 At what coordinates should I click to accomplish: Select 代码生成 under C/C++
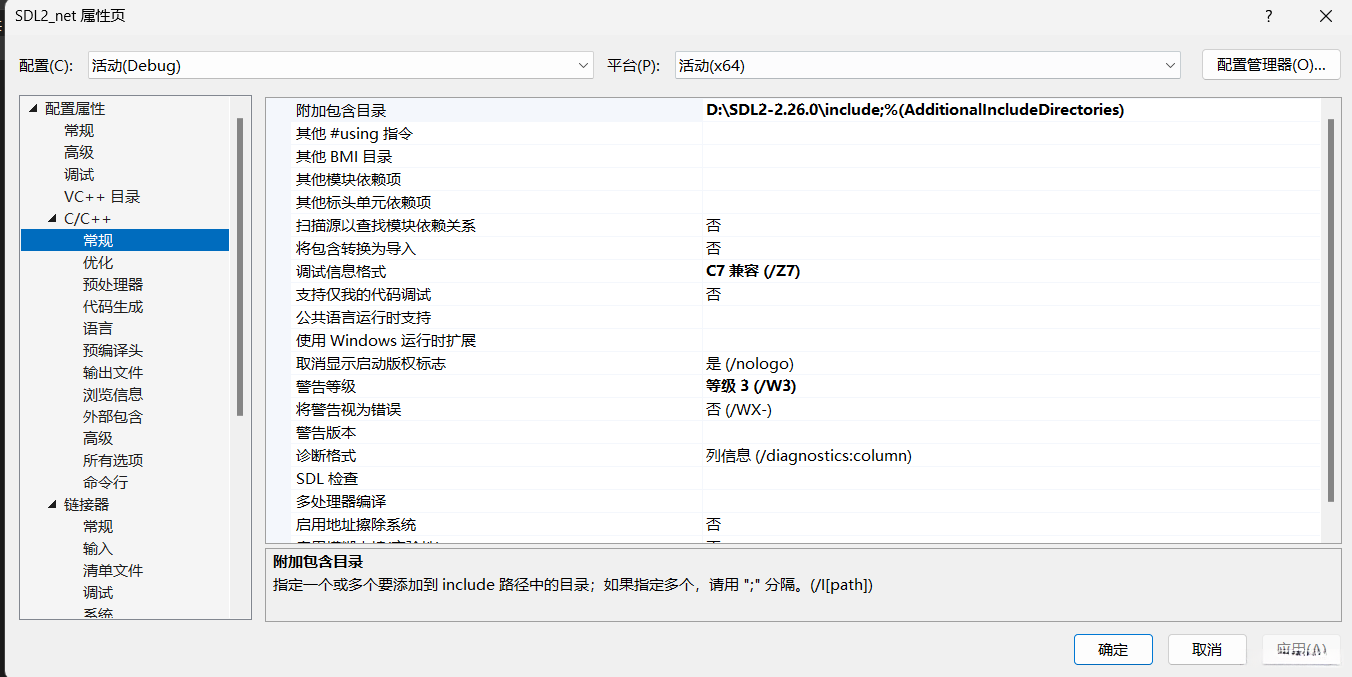tap(113, 307)
